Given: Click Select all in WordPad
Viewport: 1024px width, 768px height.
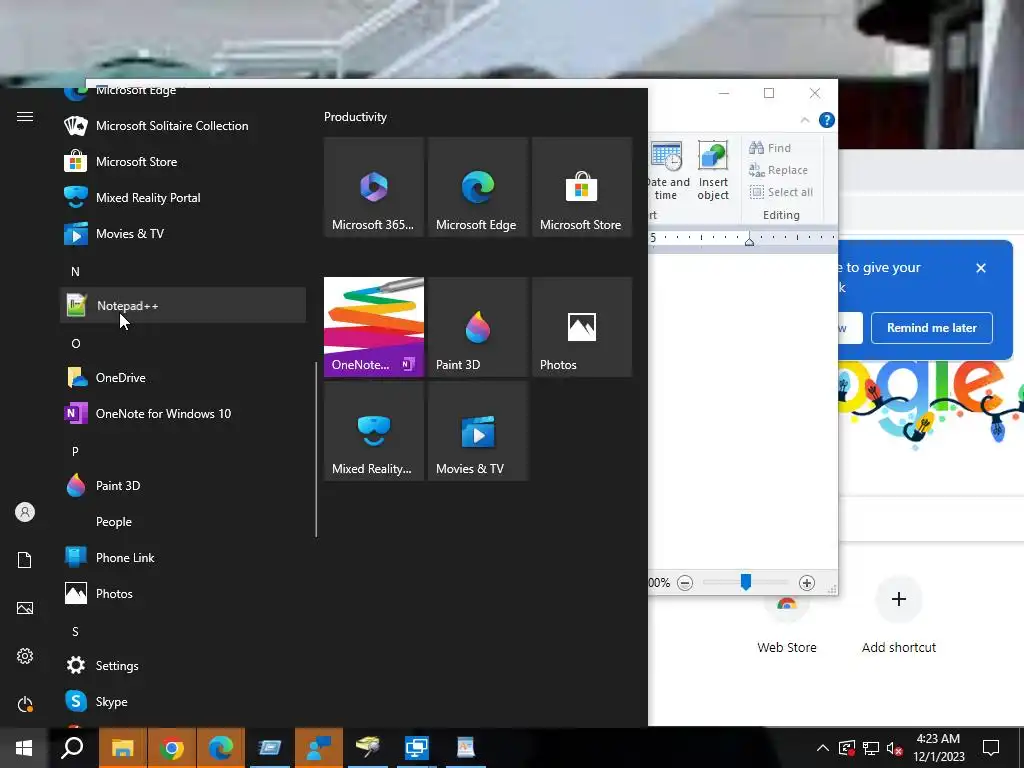Looking at the screenshot, I should (x=781, y=192).
